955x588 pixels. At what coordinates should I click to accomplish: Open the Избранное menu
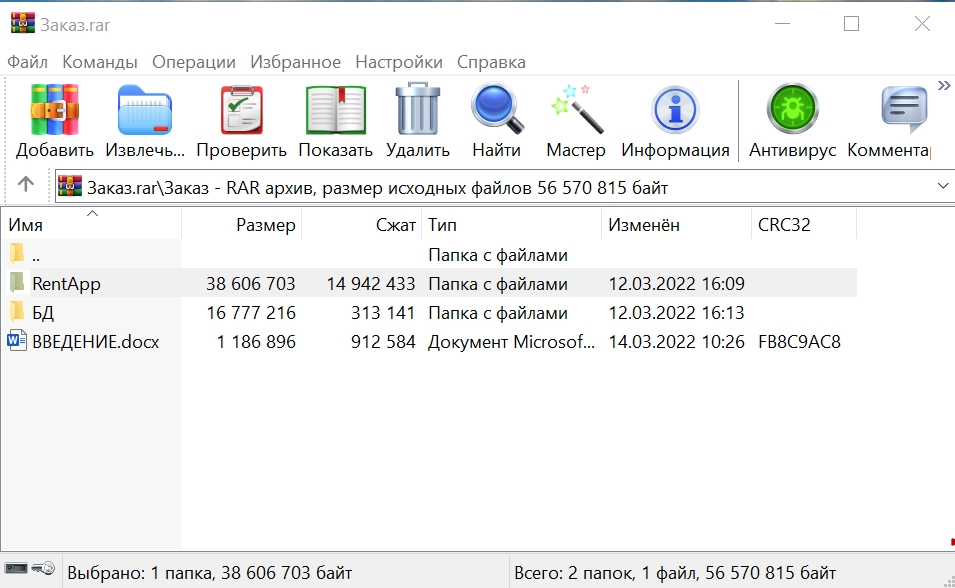click(295, 62)
